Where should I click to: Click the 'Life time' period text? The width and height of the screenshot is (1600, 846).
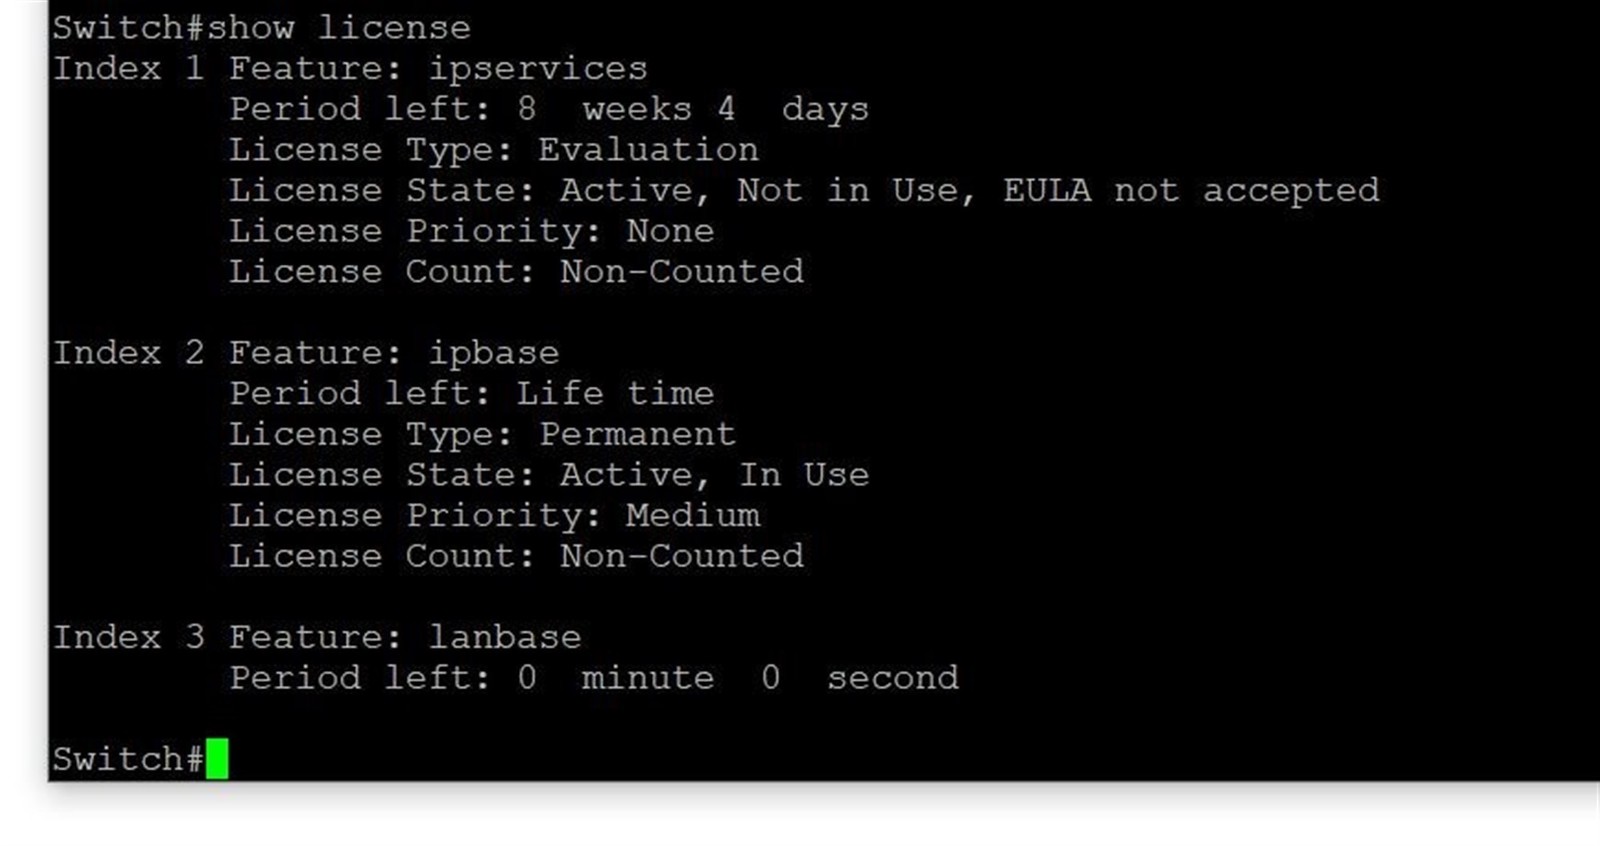pyautogui.click(x=615, y=393)
